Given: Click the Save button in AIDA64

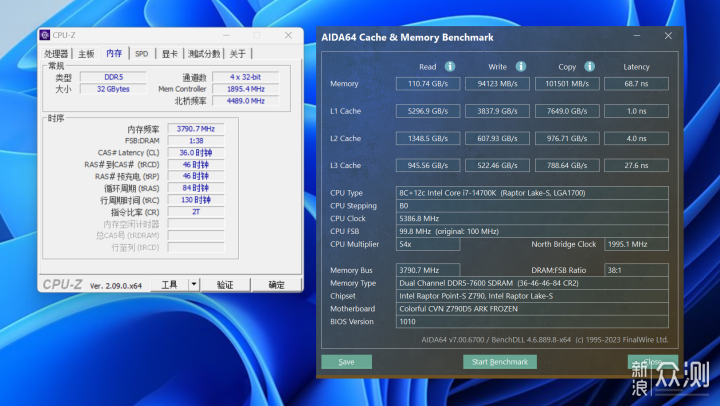Looking at the screenshot, I should pyautogui.click(x=346, y=362).
